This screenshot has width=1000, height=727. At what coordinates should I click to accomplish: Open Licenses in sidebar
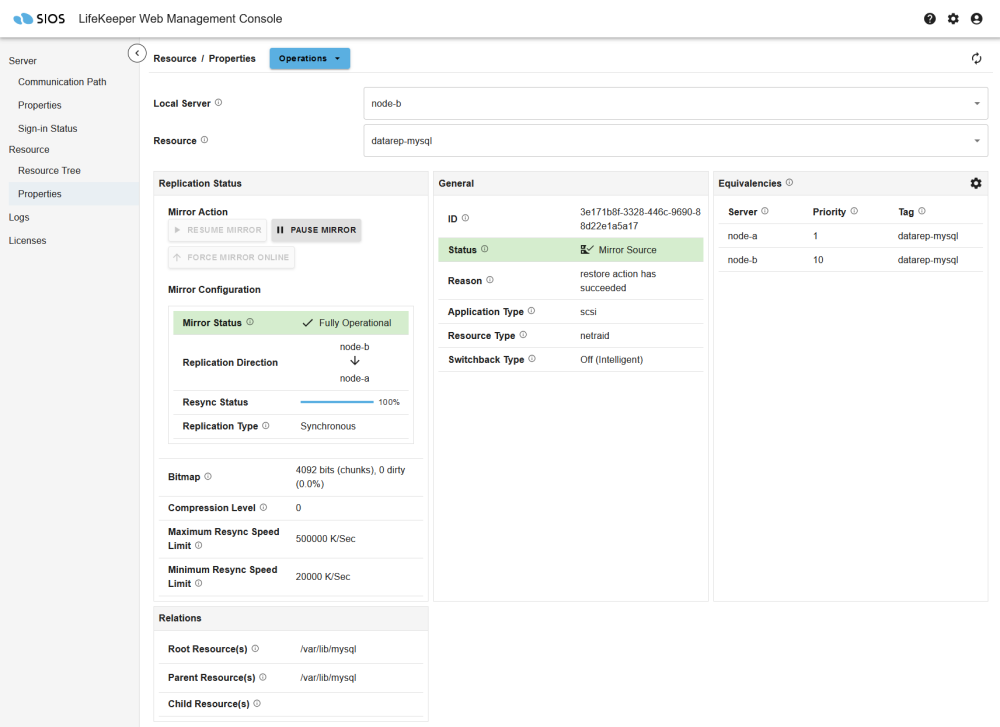click(x=27, y=240)
